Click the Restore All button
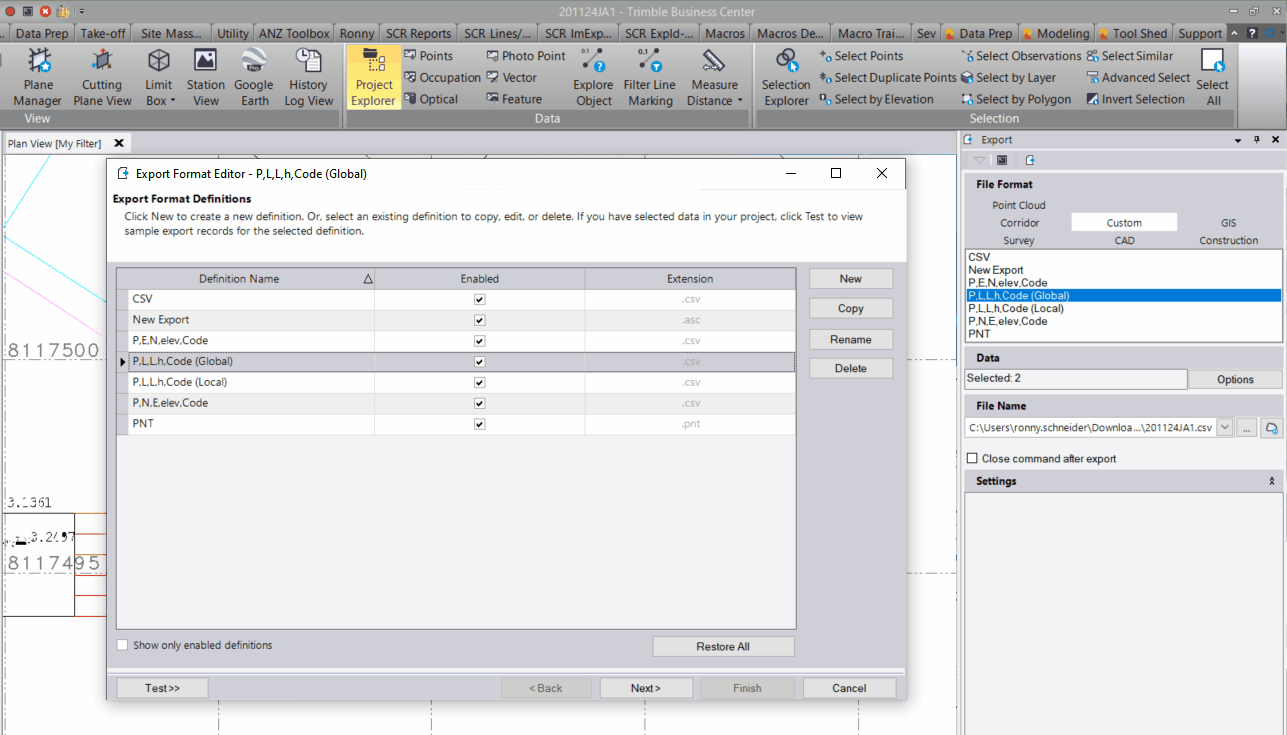Screen dimensions: 1287x735 pyautogui.click(x=723, y=646)
